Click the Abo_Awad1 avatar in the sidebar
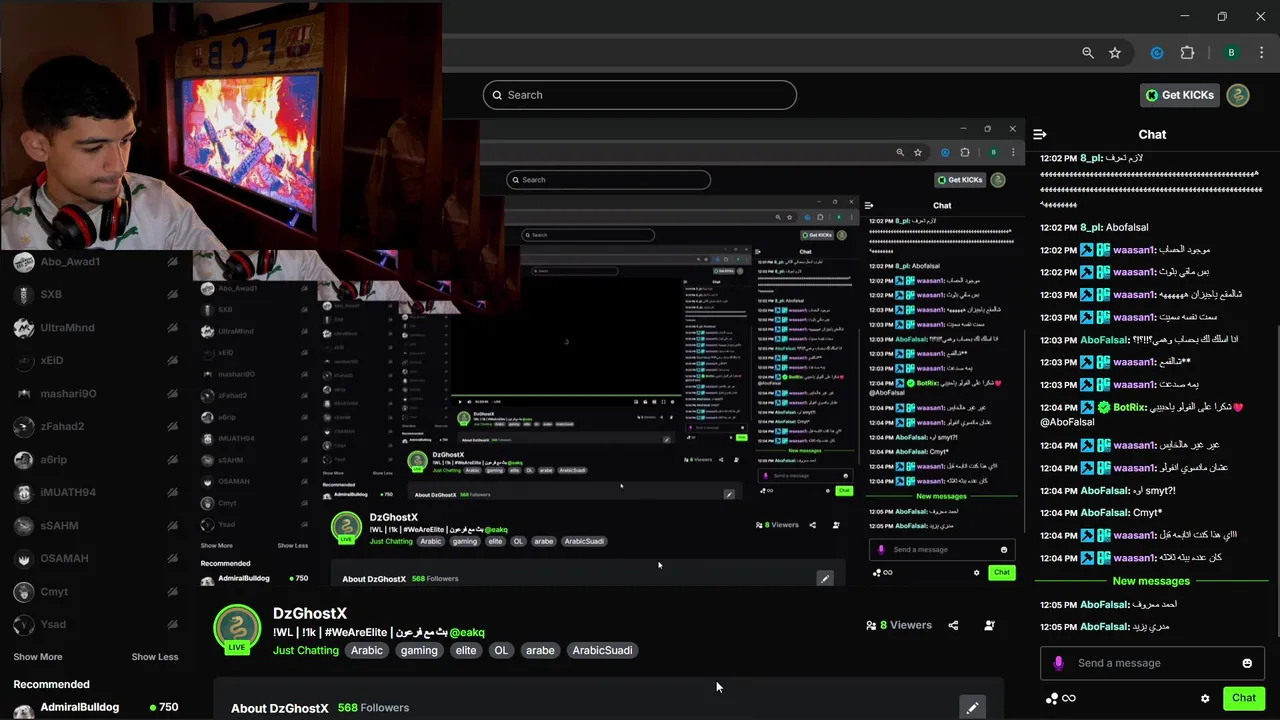This screenshot has height=720, width=1280. pos(24,263)
